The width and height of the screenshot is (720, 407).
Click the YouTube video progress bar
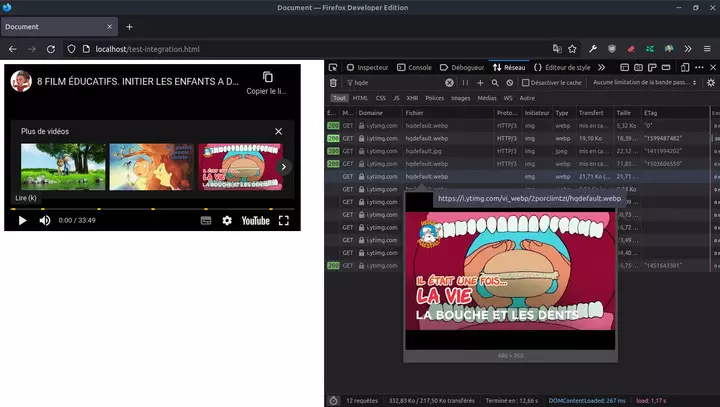(152, 209)
